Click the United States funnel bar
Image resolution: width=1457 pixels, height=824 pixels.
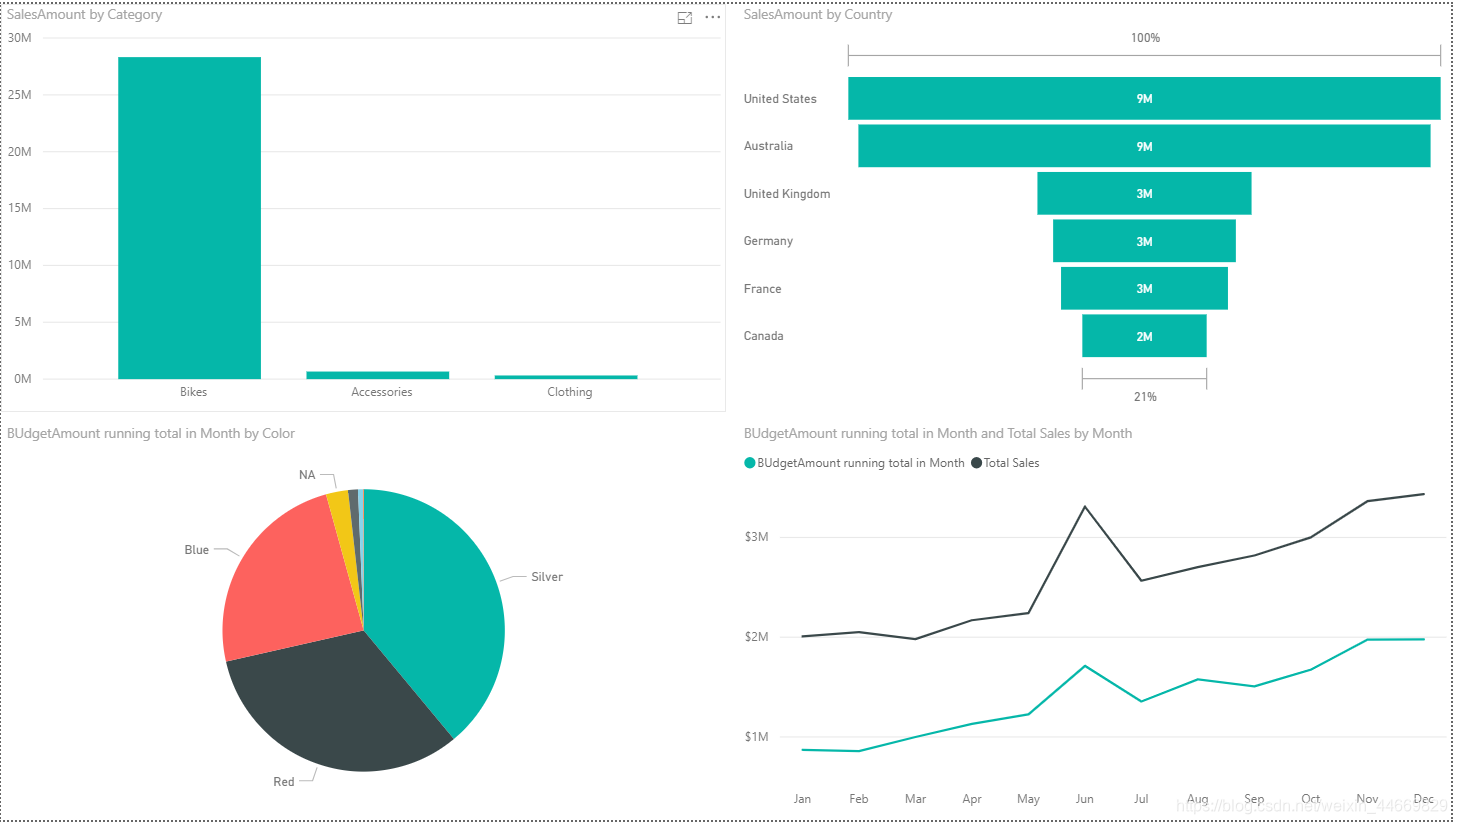tap(1144, 99)
